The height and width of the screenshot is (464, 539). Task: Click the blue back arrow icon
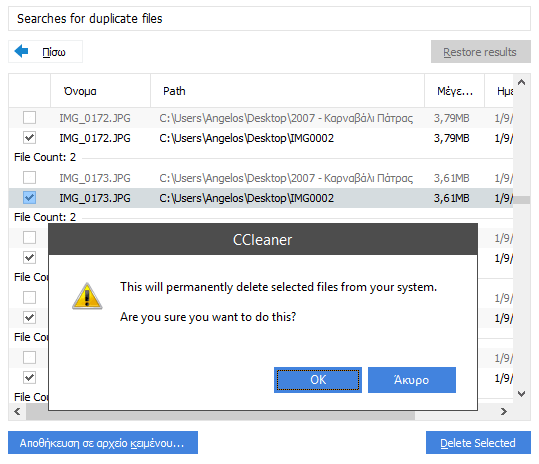21,51
